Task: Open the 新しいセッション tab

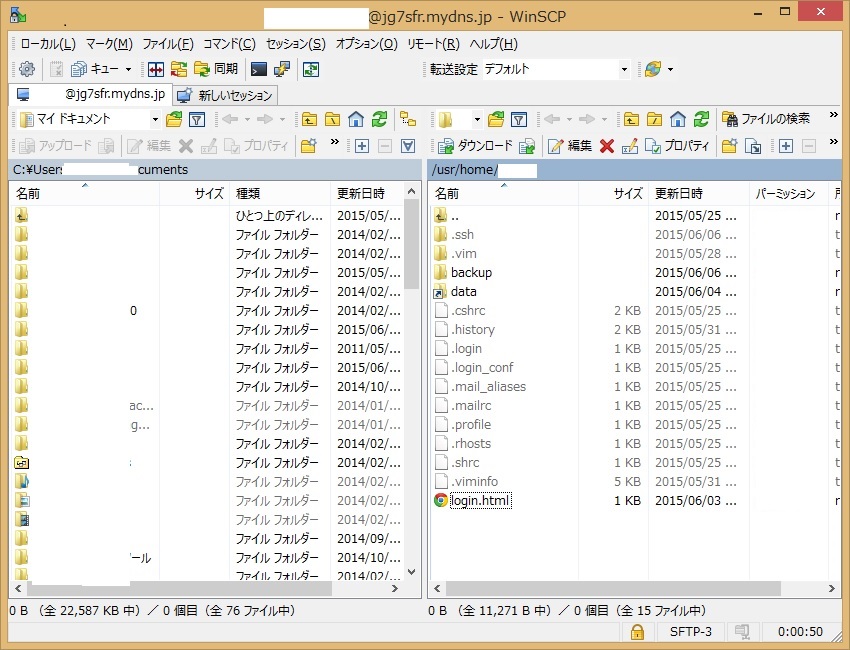Action: pos(225,95)
